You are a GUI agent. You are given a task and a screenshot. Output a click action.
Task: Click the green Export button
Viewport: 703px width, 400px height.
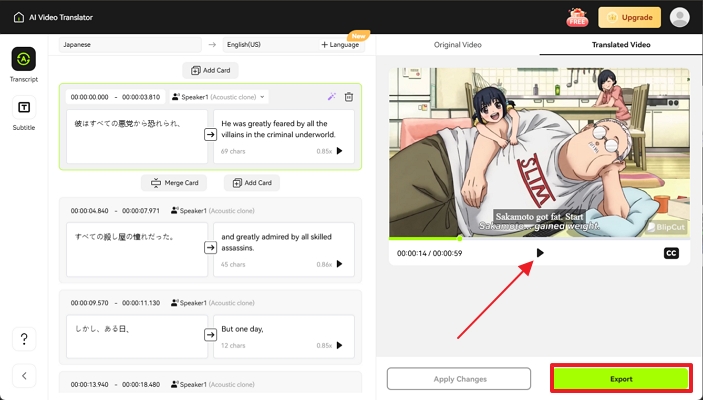coord(621,379)
